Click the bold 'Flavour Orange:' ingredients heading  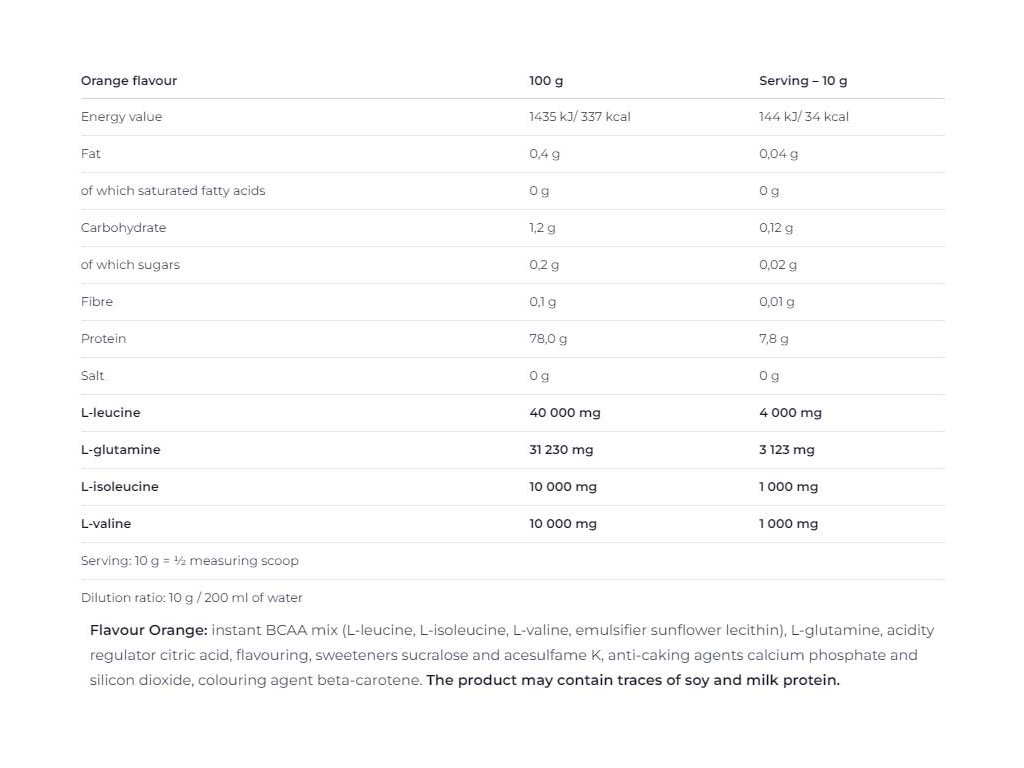pyautogui.click(x=148, y=630)
